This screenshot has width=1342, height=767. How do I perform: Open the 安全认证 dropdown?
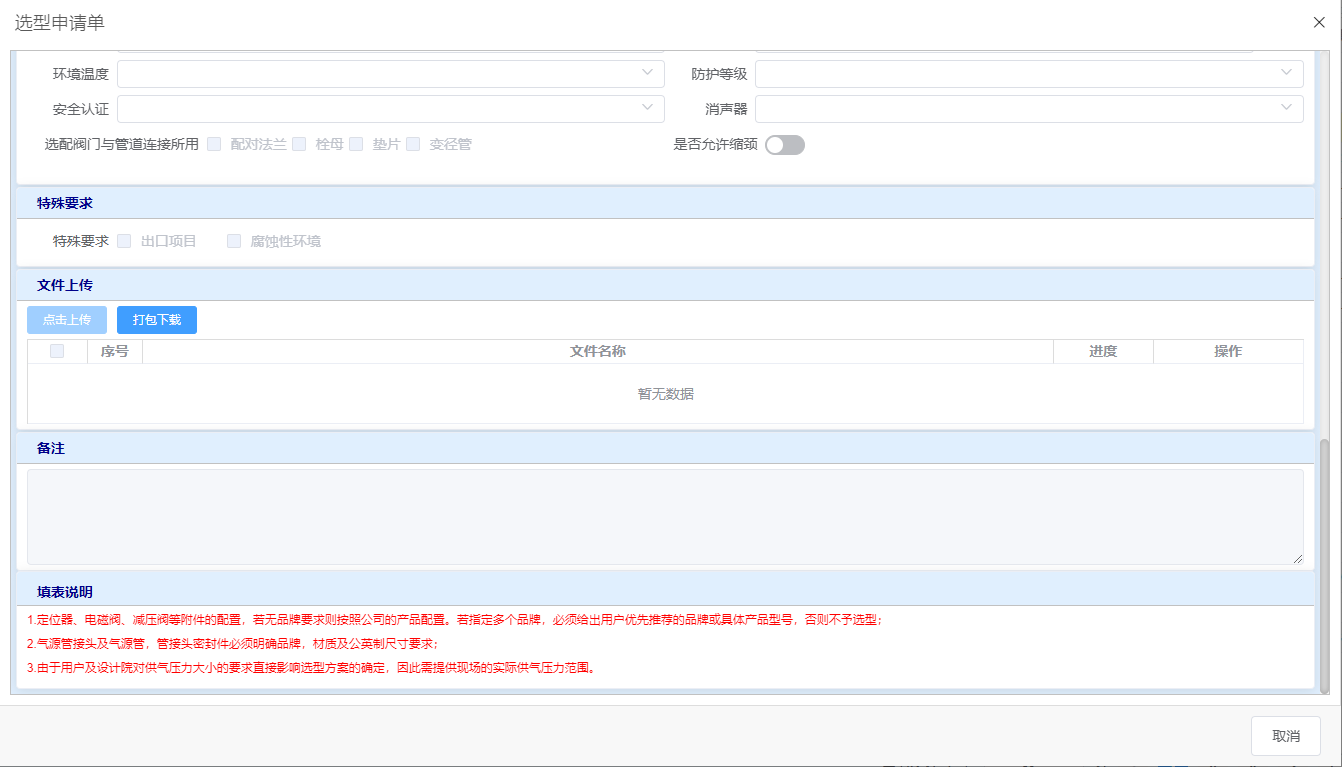390,108
